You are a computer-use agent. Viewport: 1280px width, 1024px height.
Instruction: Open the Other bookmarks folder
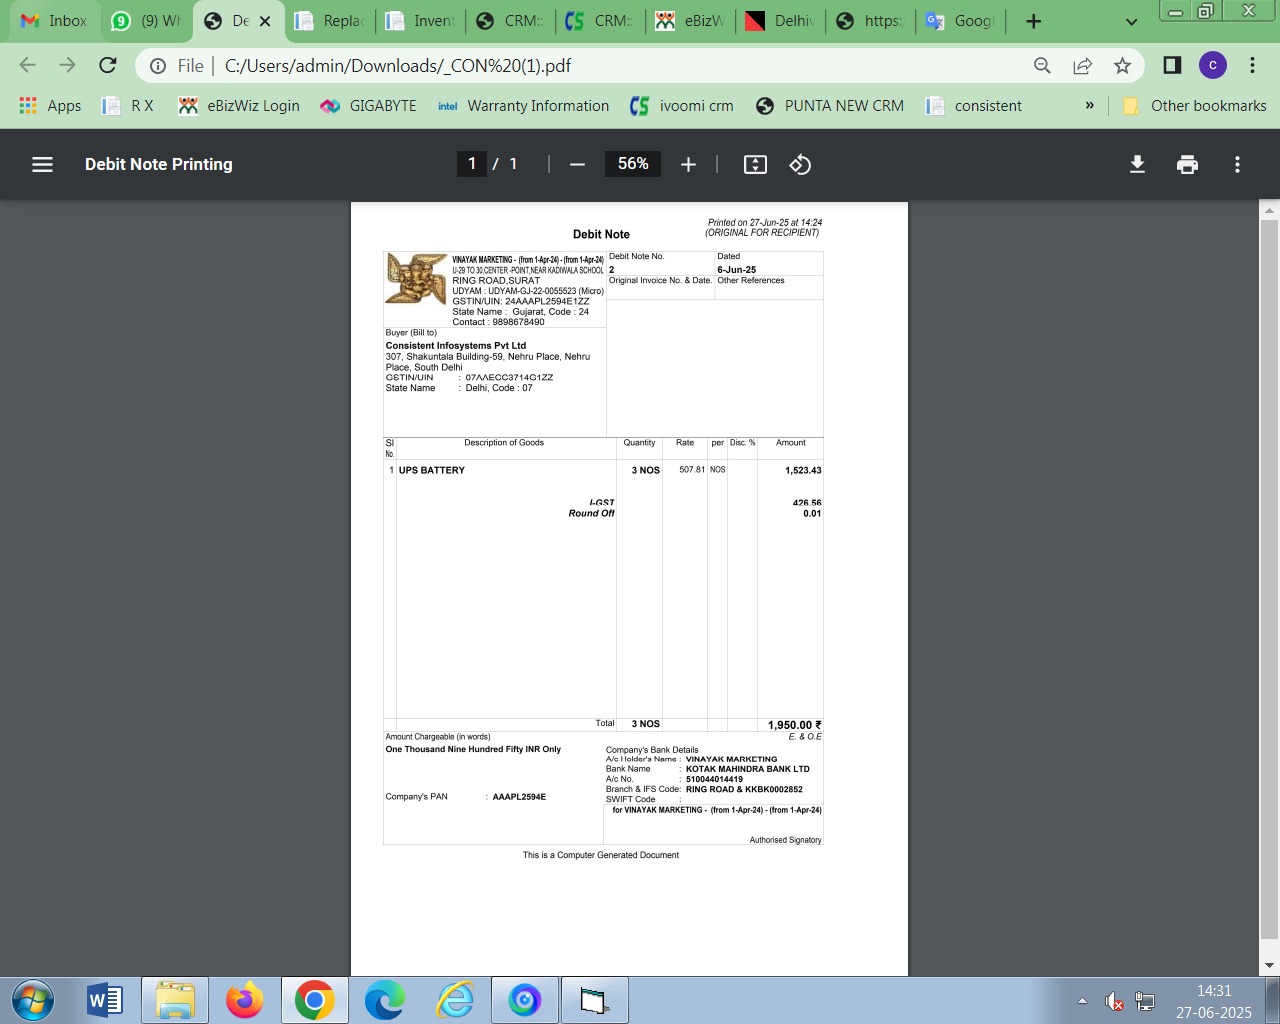coord(1195,106)
